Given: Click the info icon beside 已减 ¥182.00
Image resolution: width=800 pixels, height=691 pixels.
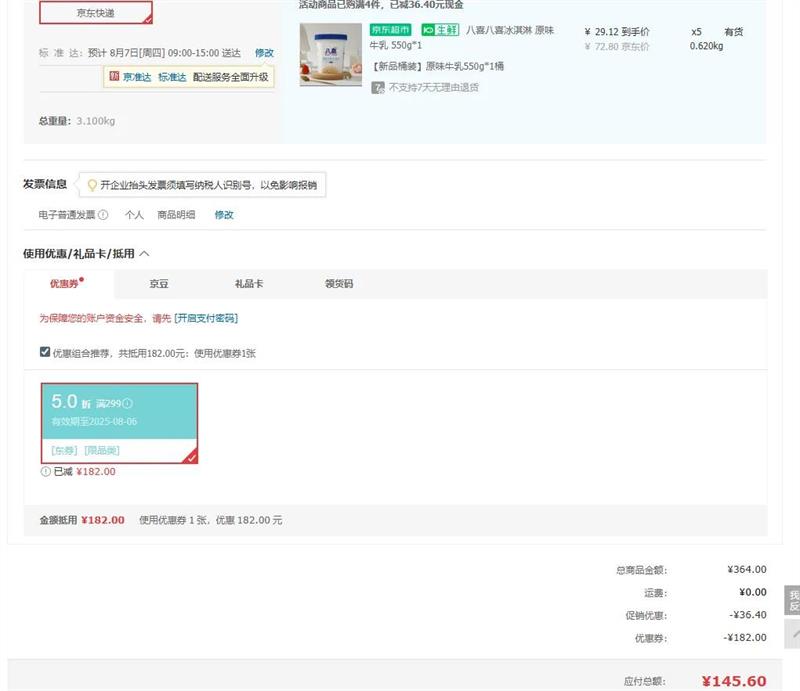Looking at the screenshot, I should click(45, 472).
